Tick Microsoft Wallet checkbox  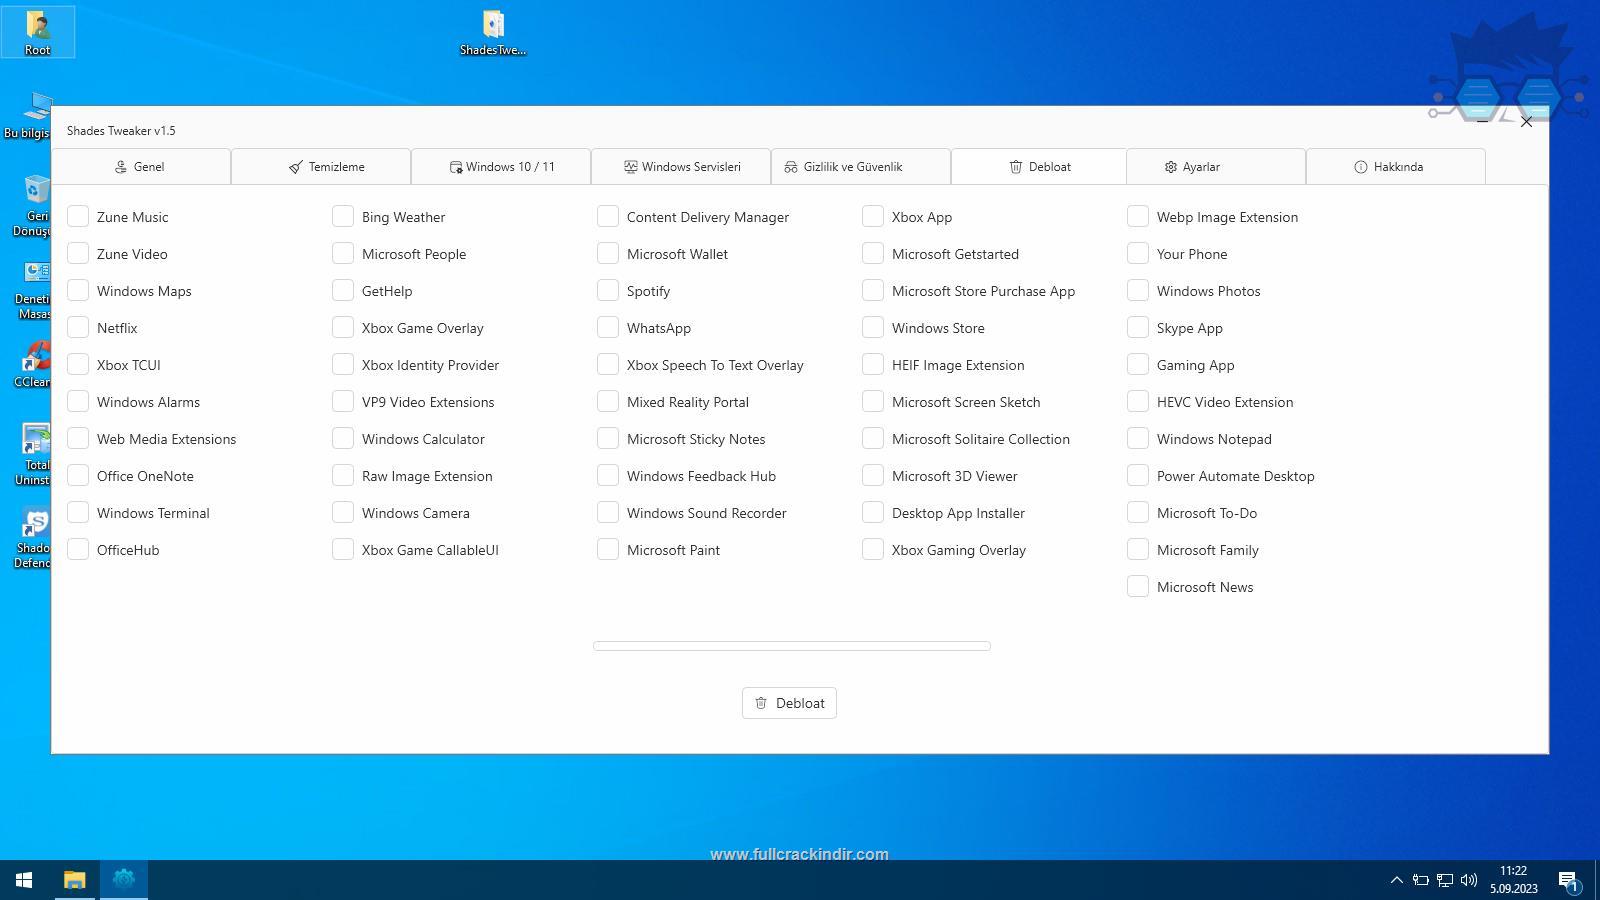tap(608, 253)
